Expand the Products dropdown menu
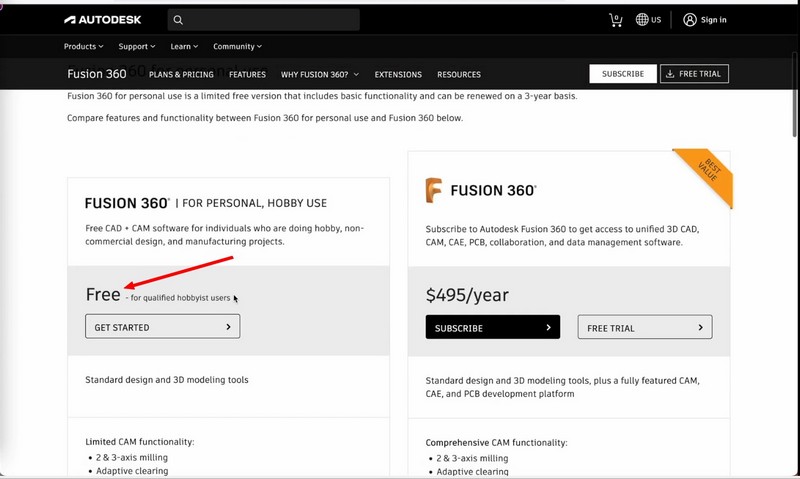The height and width of the screenshot is (479, 800). click(83, 46)
